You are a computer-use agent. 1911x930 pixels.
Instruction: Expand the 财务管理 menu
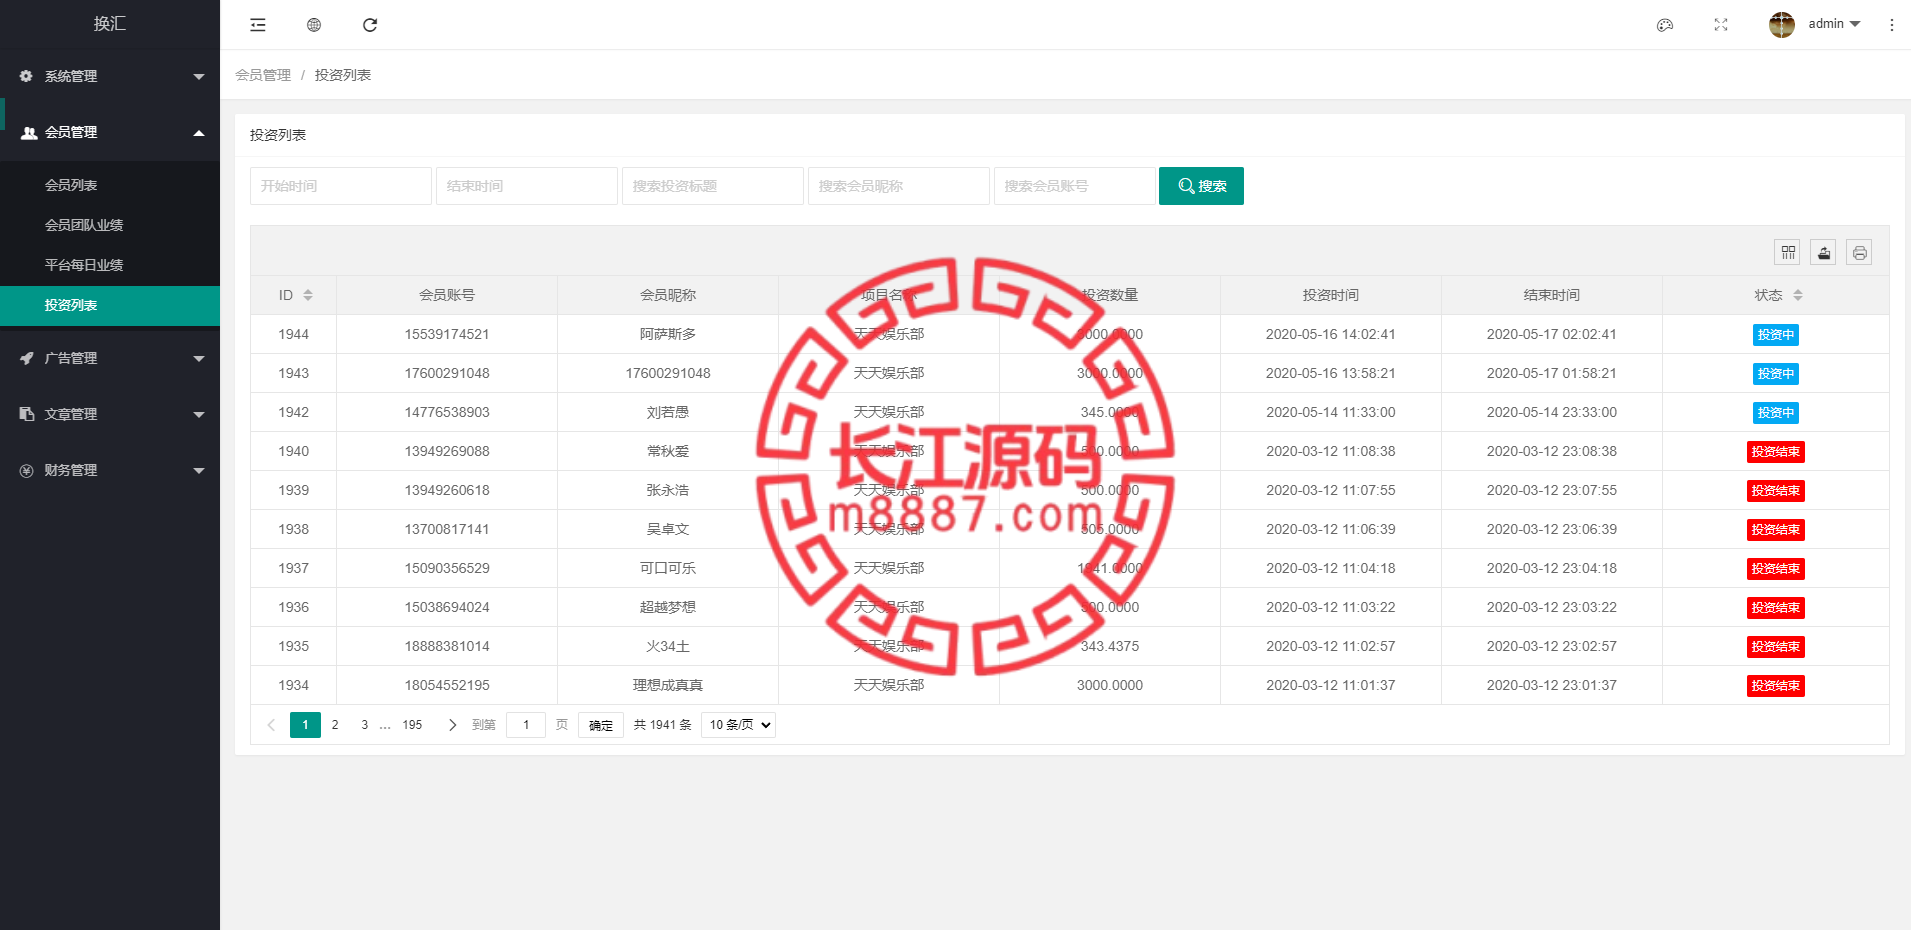[199, 471]
